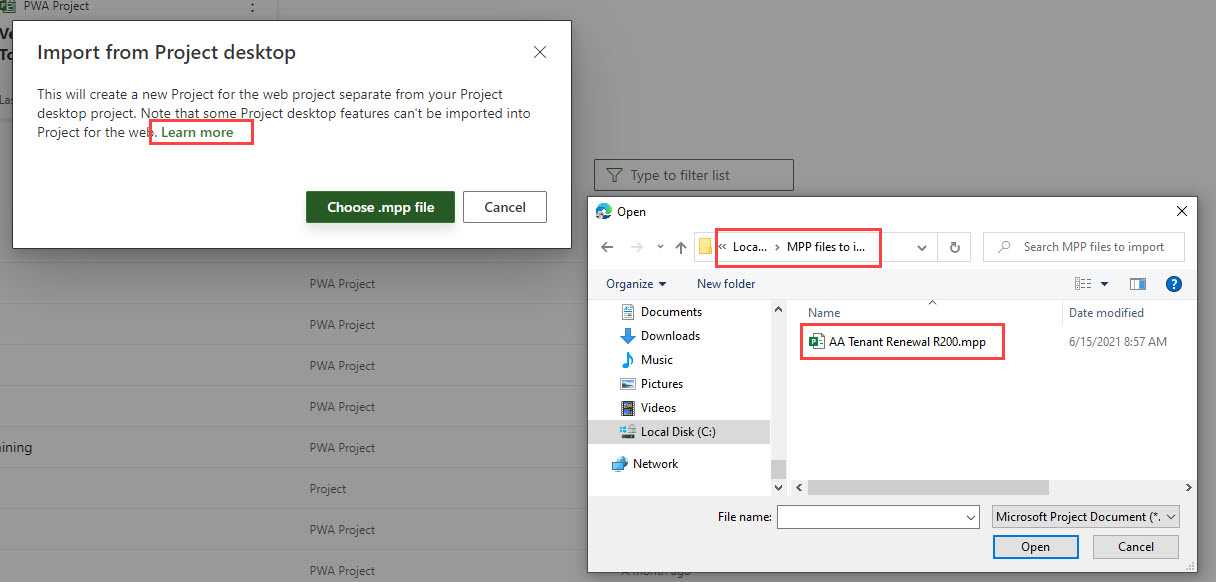Click the navigation pane vertical scrollbar
The width and height of the screenshot is (1216, 582).
click(x=778, y=469)
